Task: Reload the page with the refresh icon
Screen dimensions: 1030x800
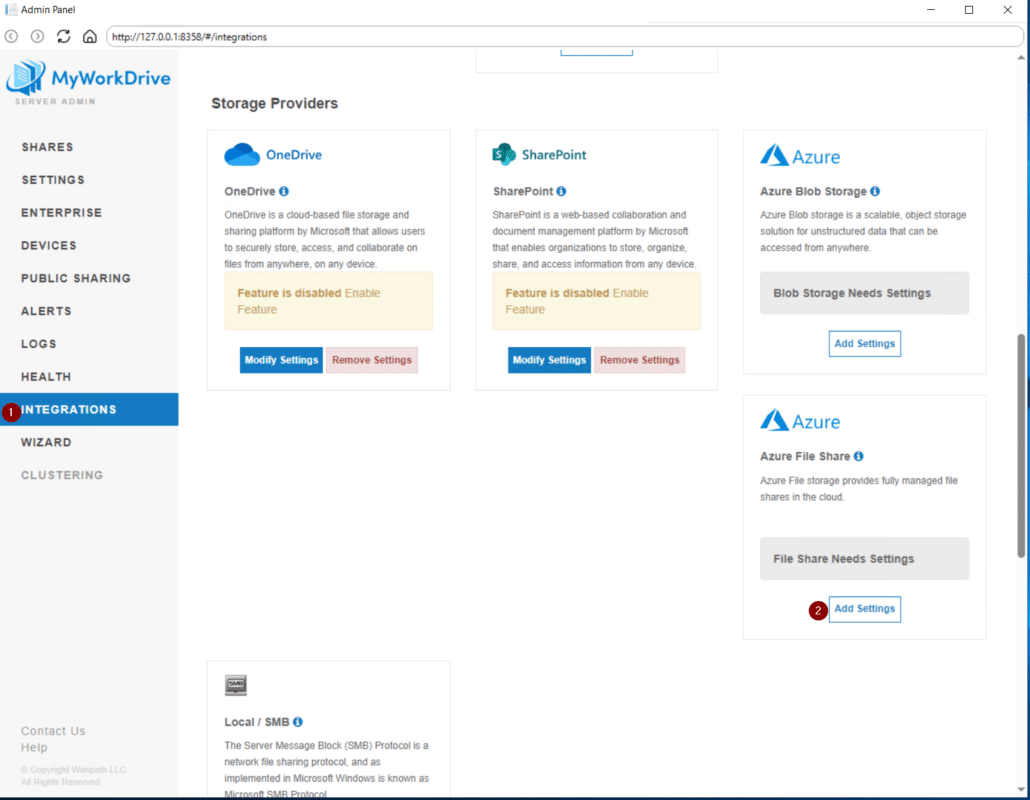Action: coord(64,37)
